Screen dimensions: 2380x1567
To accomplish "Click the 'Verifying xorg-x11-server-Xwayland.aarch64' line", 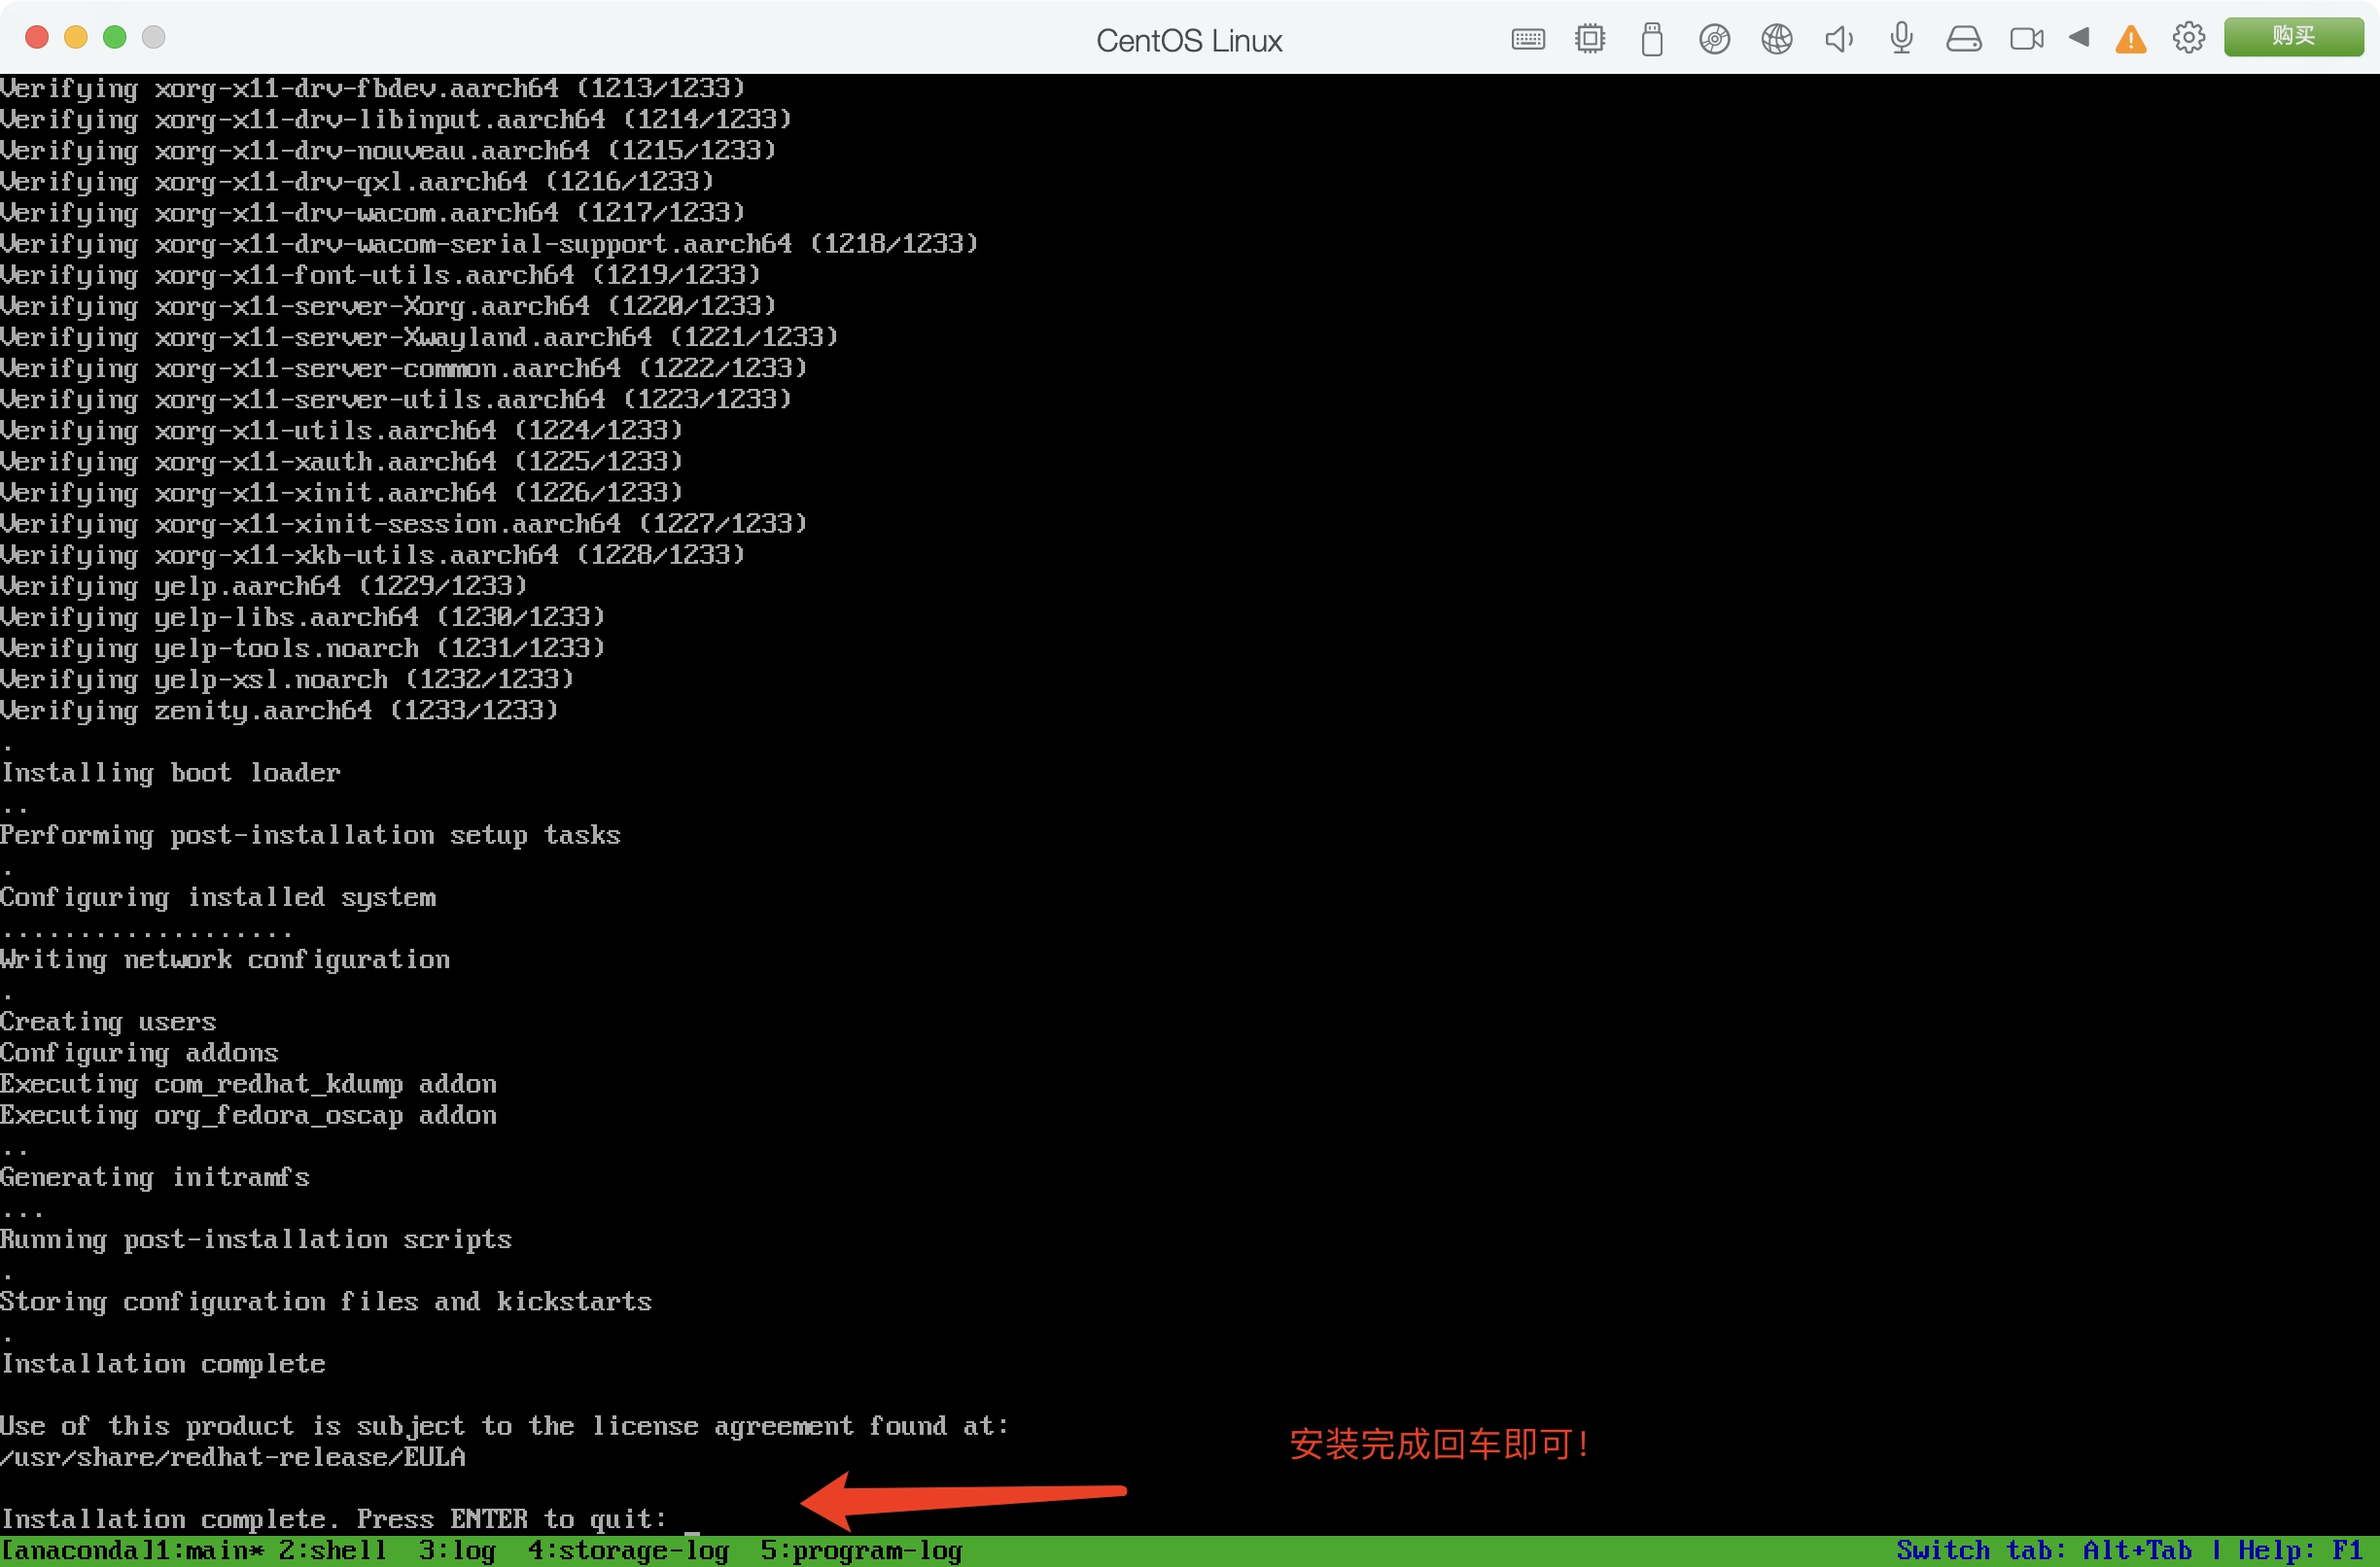I will (x=419, y=336).
